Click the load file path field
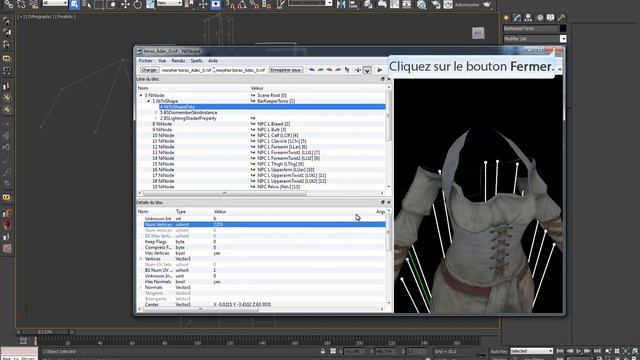 point(186,70)
